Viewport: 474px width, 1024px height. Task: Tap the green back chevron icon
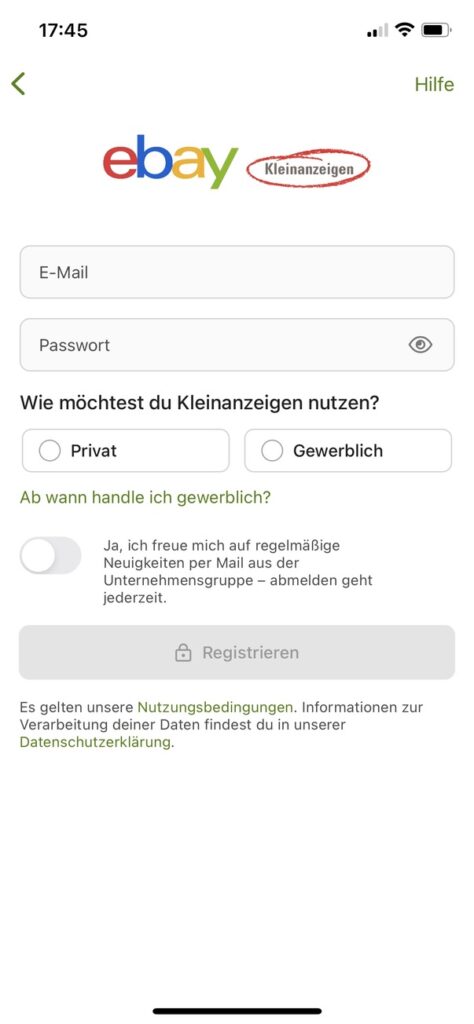[x=18, y=84]
